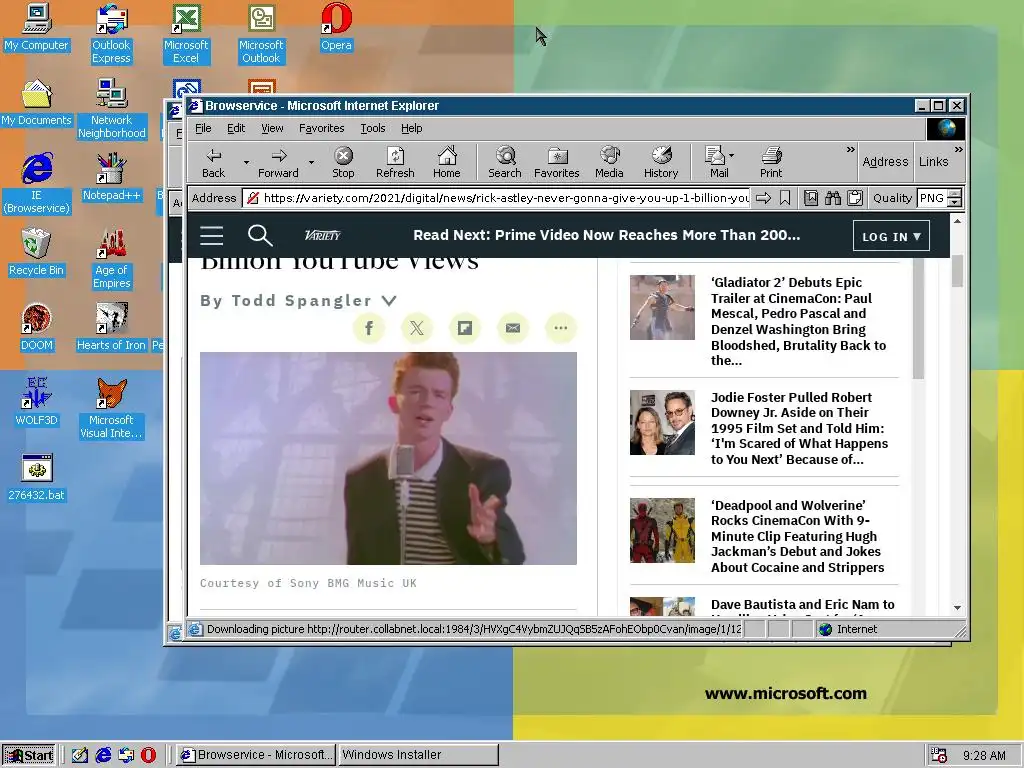The width and height of the screenshot is (1024, 768).
Task: Click the binoculars find icon
Action: point(833,198)
